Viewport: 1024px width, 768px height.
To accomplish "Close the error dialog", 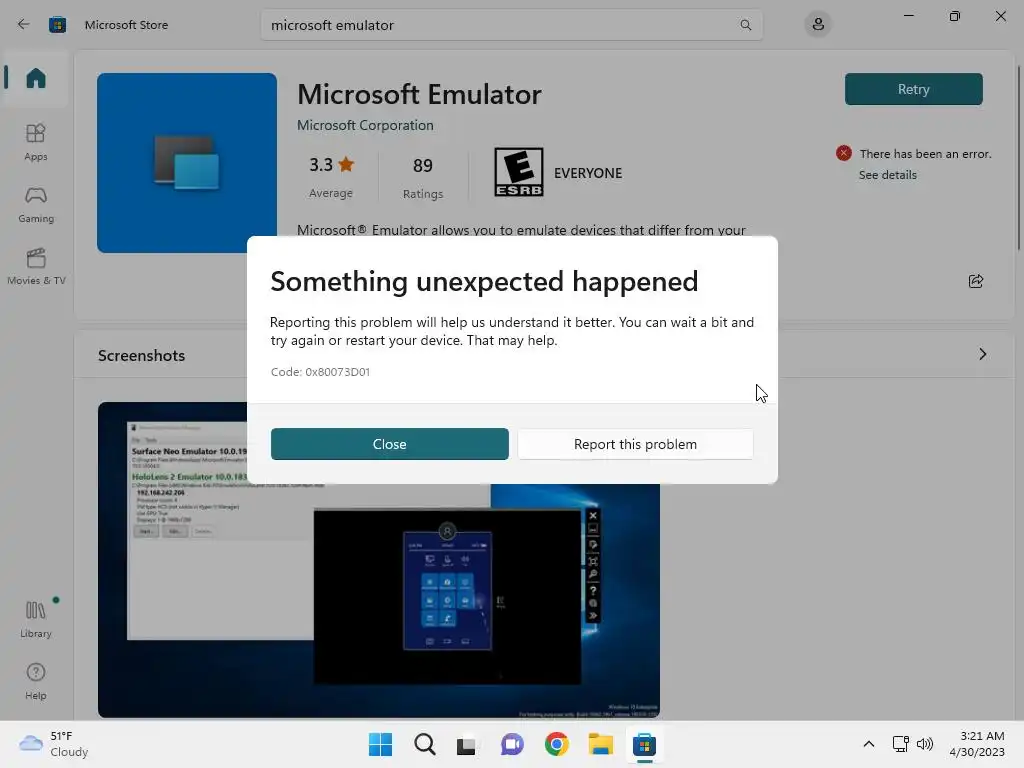I will click(x=389, y=444).
